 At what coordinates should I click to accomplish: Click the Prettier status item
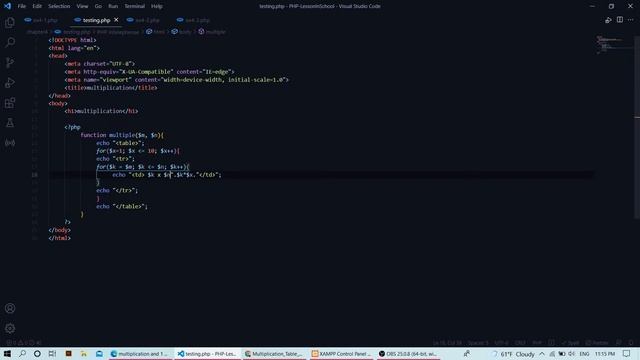click(597, 342)
